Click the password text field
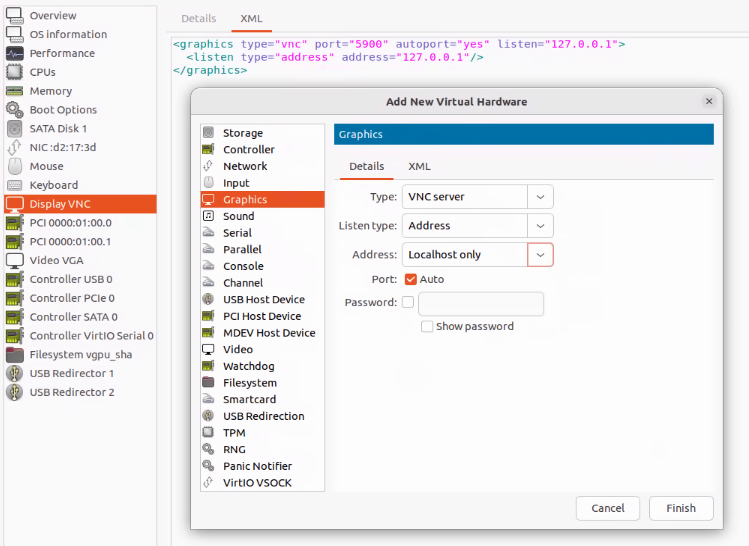The image size is (749, 546). pyautogui.click(x=481, y=303)
